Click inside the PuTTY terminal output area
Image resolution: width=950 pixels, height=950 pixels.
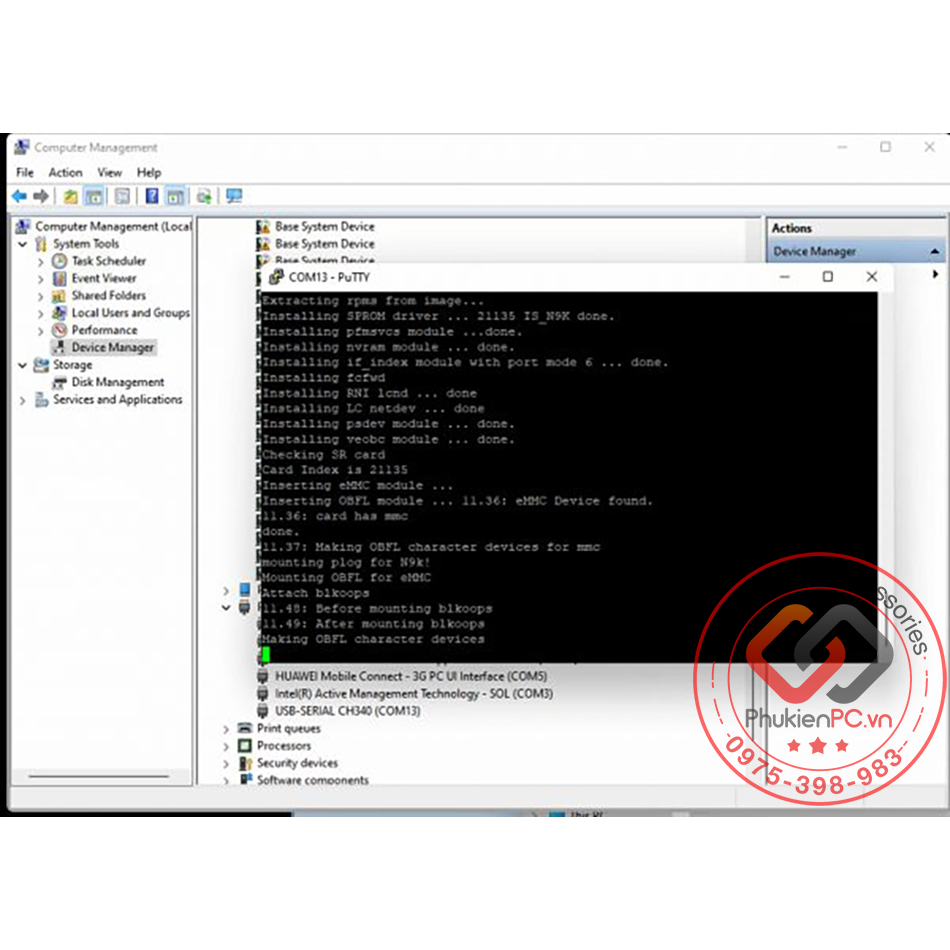coord(568,477)
